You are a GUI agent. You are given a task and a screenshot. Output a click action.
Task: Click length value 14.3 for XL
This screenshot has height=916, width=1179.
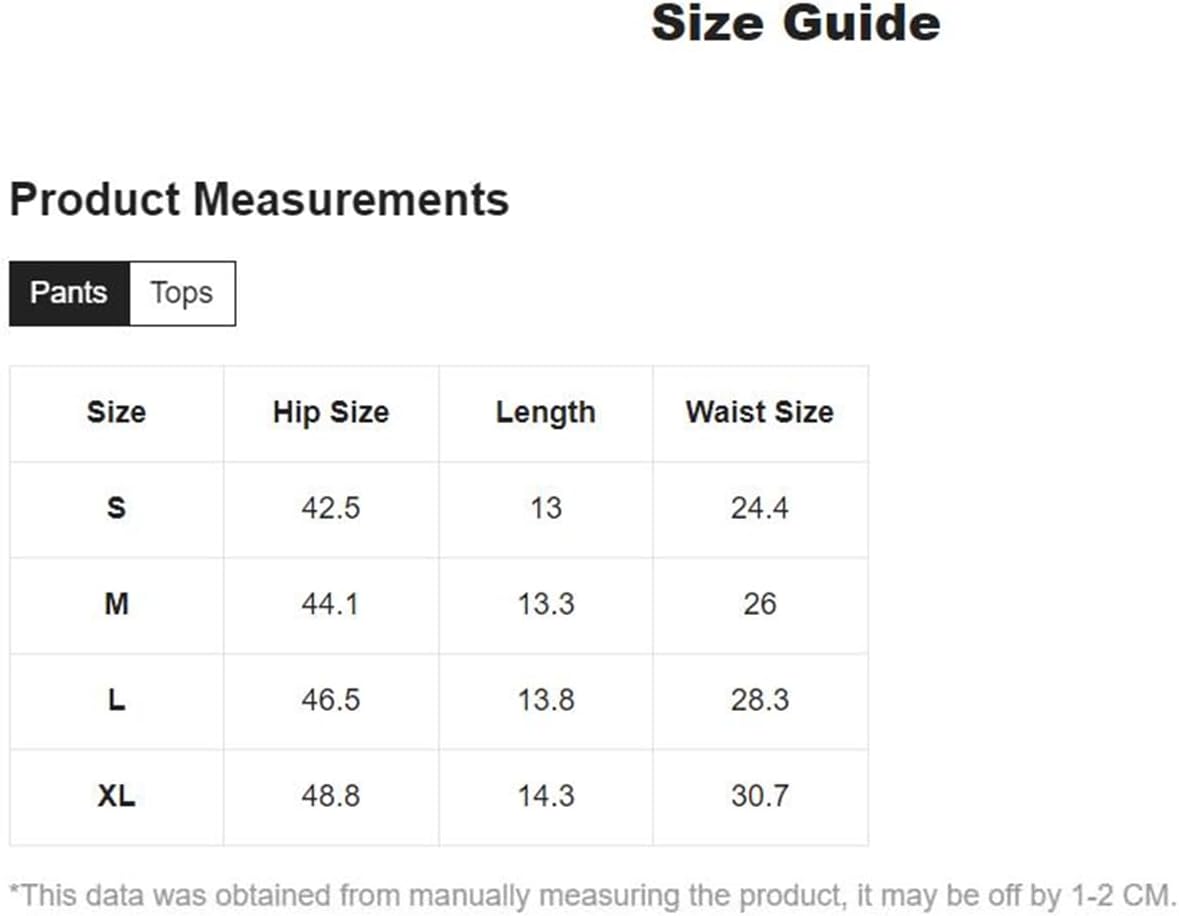546,796
